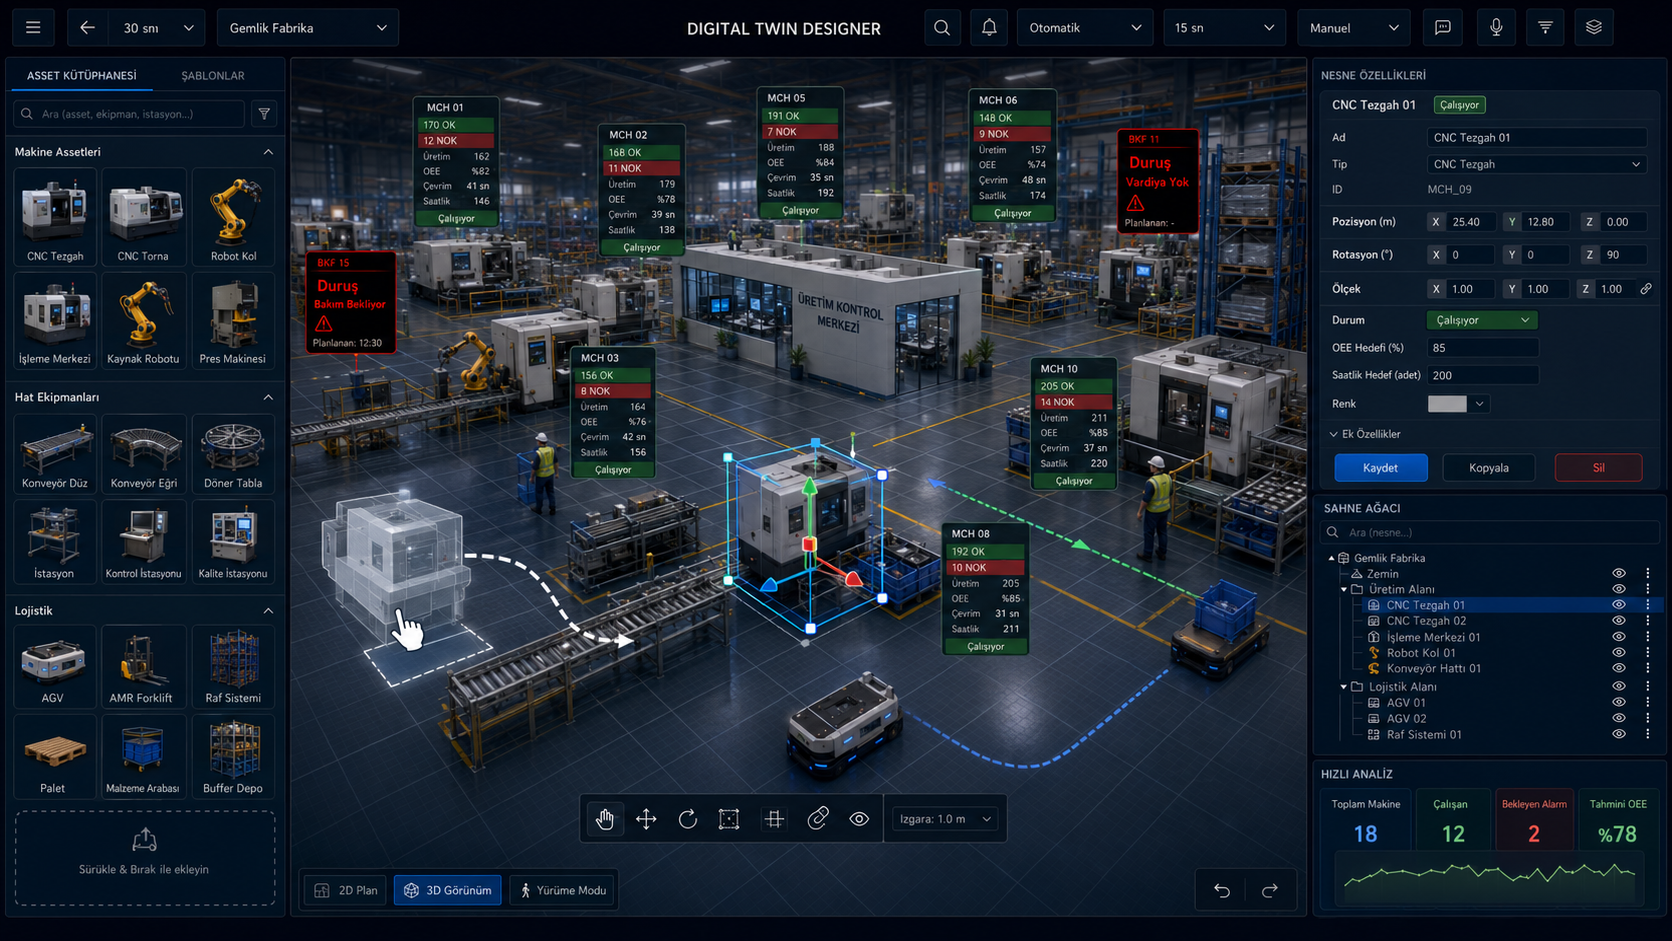Pick the CNC Tezgah asset
This screenshot has height=941, width=1672.
coord(55,216)
